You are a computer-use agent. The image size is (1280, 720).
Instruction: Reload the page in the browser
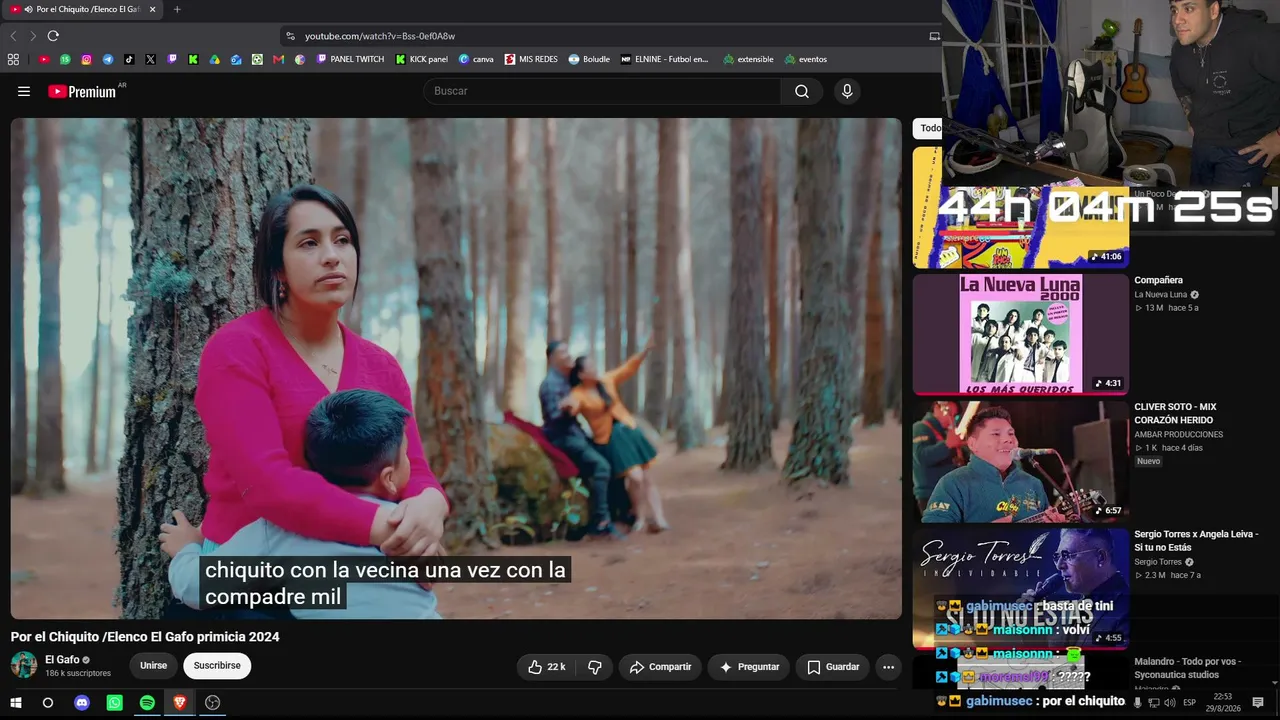click(53, 36)
